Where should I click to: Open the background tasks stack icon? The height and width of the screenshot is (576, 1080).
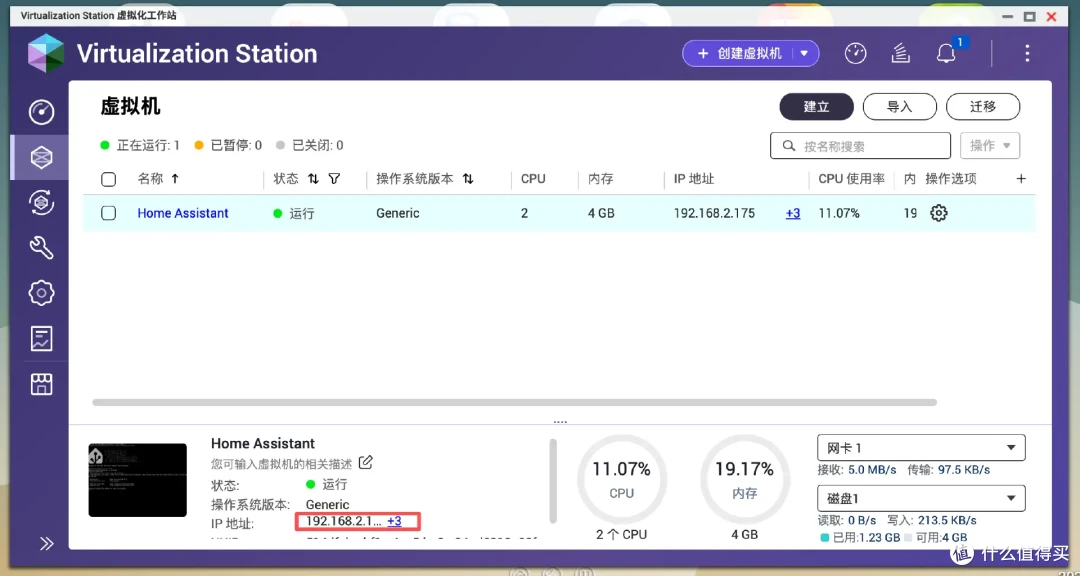(x=901, y=53)
